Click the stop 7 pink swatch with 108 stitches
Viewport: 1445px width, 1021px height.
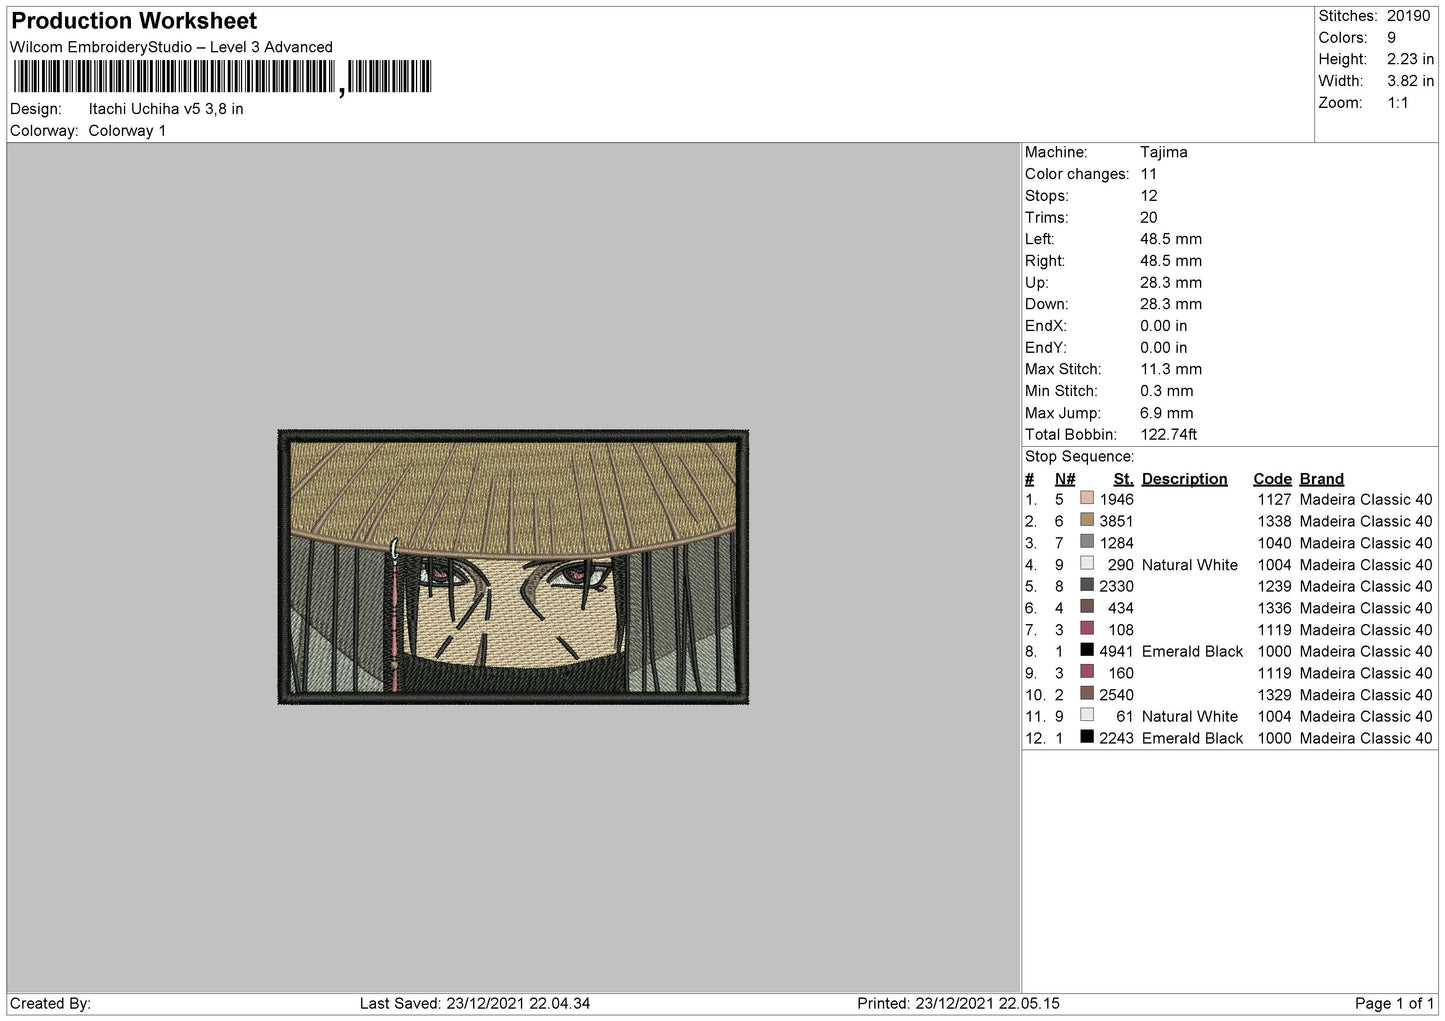click(1087, 629)
